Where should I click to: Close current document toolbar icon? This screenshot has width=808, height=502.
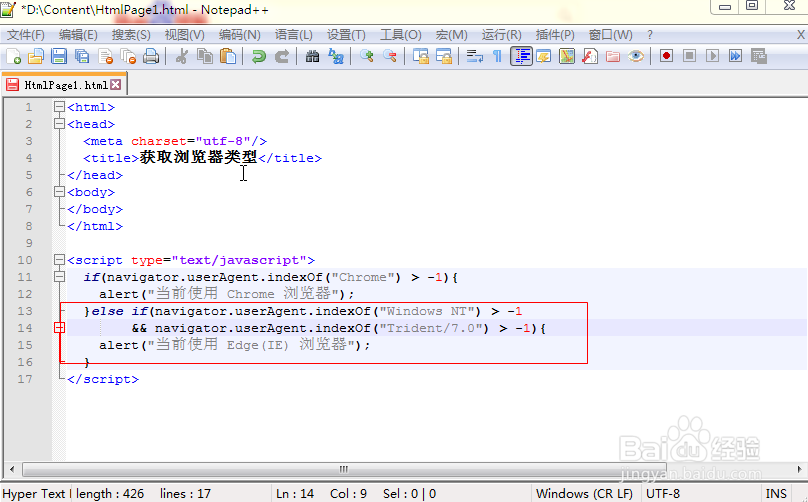click(105, 56)
